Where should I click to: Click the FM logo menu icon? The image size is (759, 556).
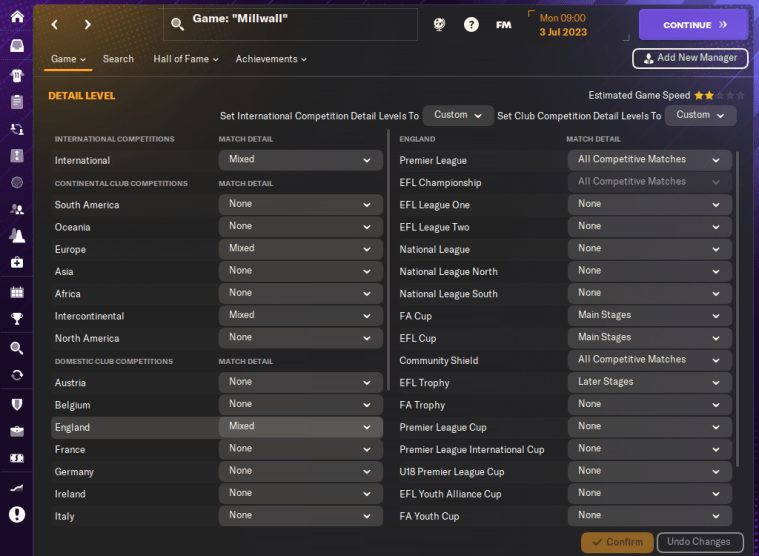(x=503, y=24)
